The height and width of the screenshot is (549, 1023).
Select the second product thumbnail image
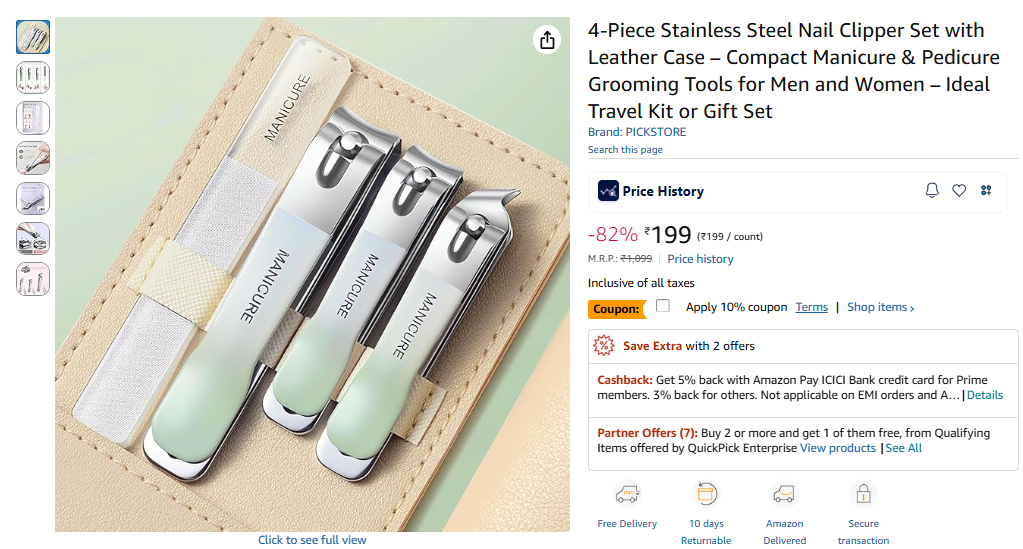pyautogui.click(x=33, y=78)
